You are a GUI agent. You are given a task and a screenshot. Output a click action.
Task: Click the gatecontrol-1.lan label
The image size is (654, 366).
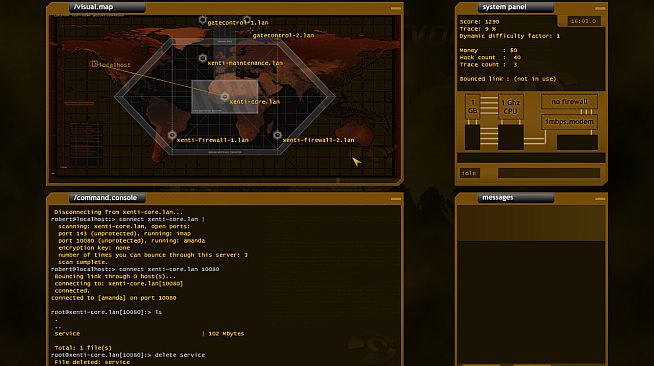pos(238,23)
